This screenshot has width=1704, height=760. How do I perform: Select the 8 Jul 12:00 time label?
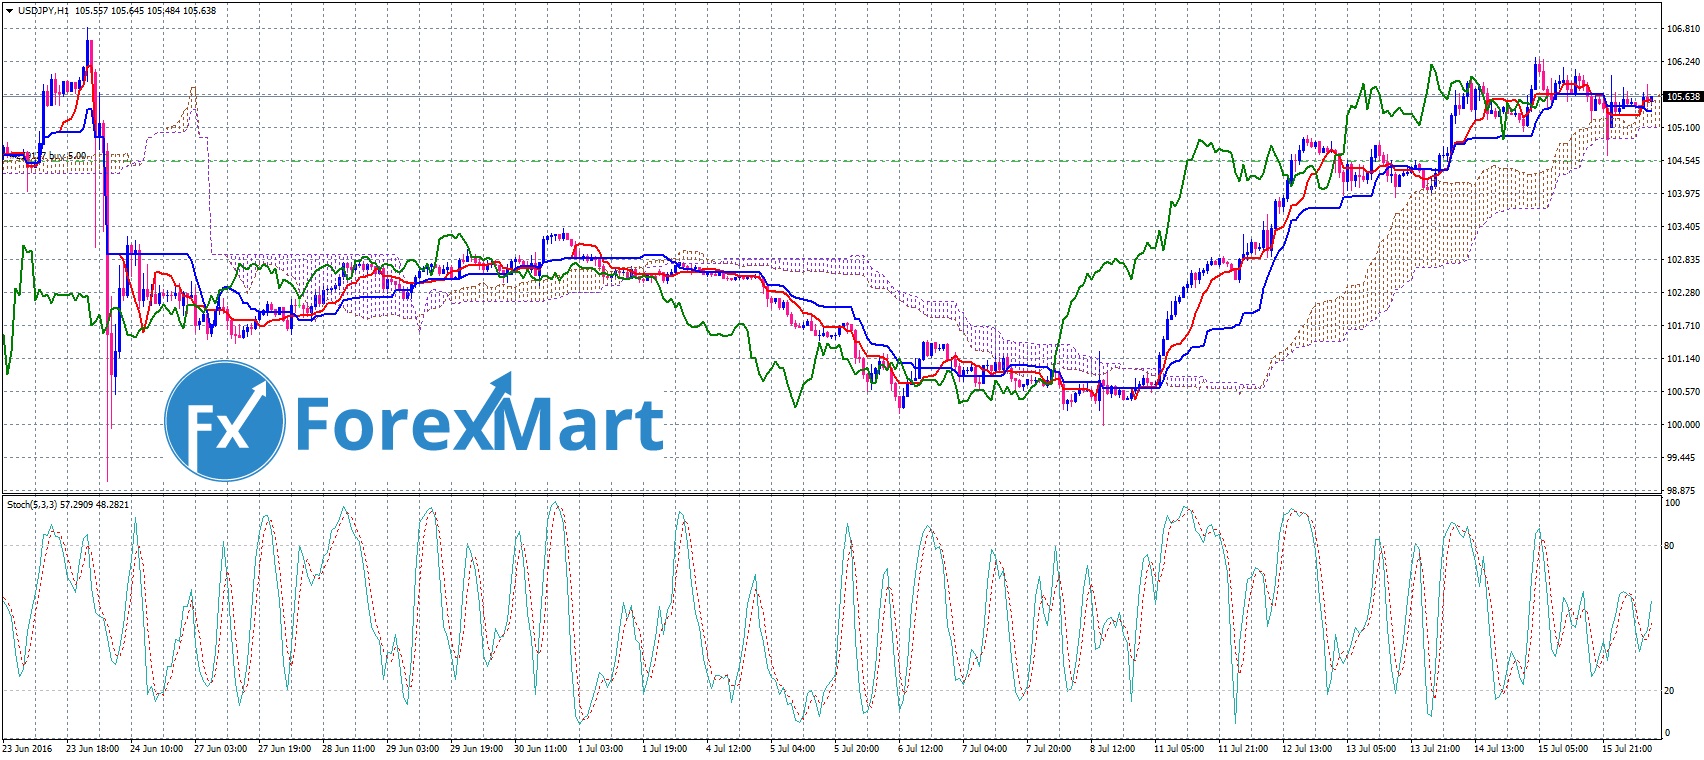(x=1113, y=748)
